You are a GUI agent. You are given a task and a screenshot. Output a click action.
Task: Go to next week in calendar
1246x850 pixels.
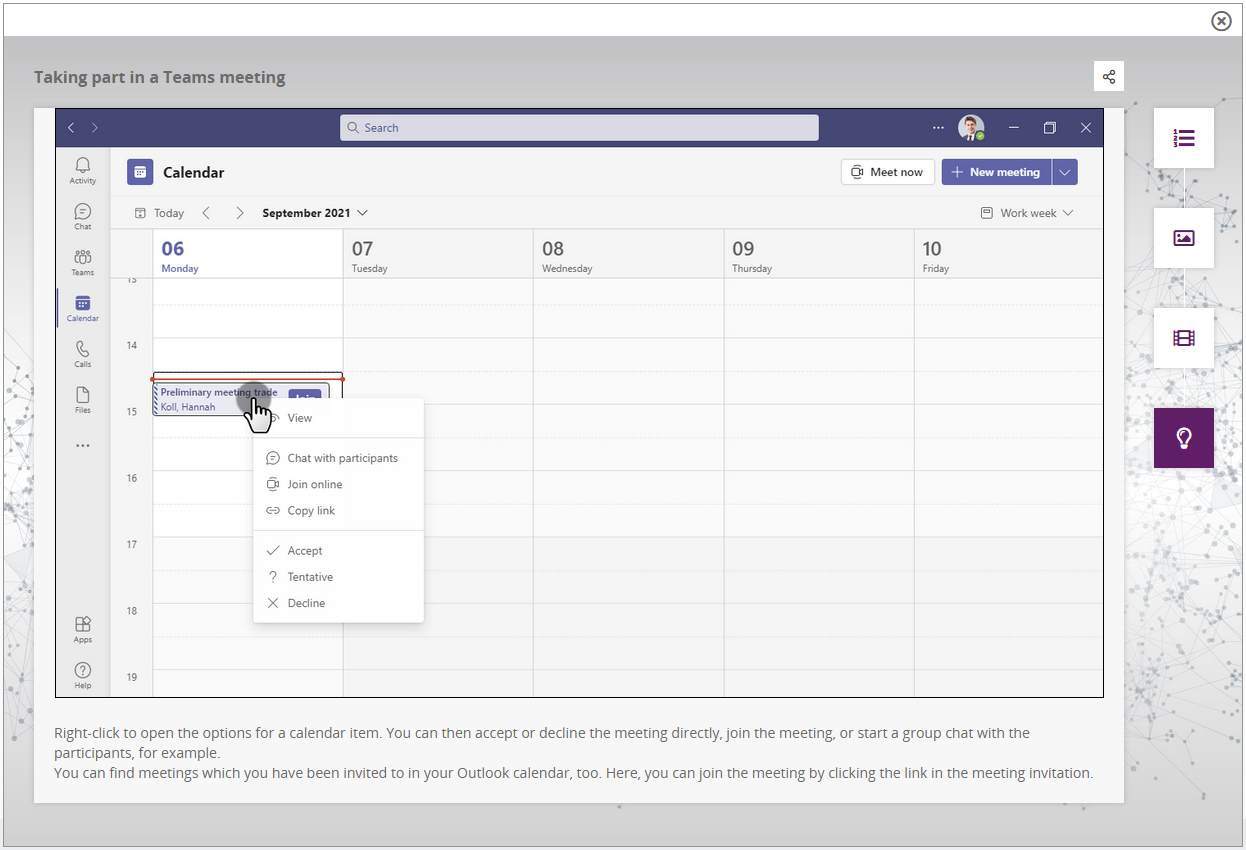tap(240, 213)
